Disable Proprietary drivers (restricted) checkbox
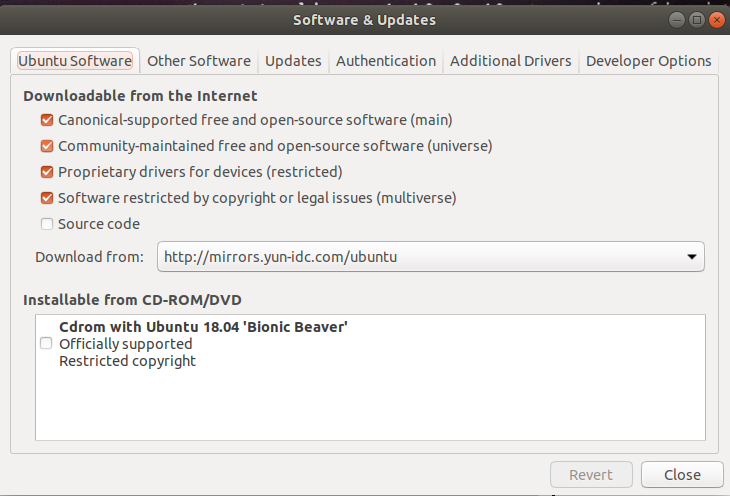The image size is (730, 496). [x=46, y=172]
